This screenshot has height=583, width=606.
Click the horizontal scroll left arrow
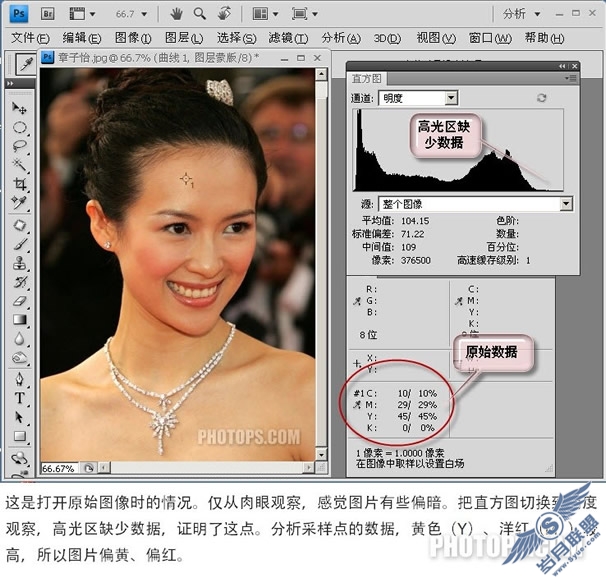pyautogui.click(x=104, y=468)
